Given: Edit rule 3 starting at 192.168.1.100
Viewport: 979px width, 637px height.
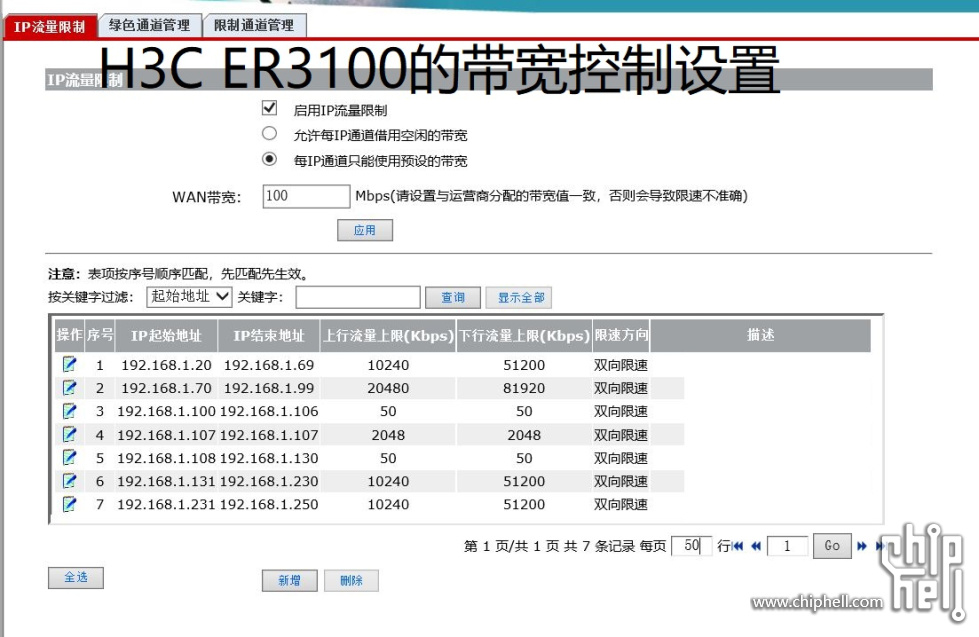Looking at the screenshot, I should point(69,411).
